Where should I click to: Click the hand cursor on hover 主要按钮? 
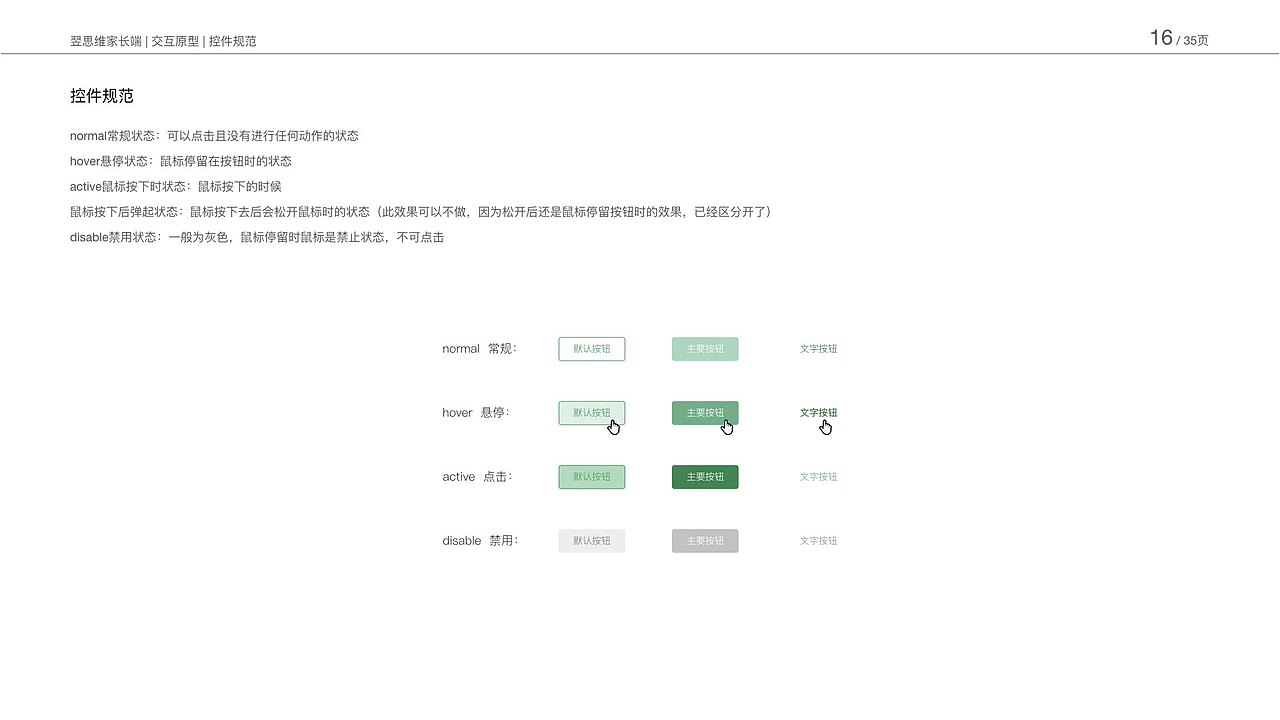(x=727, y=427)
